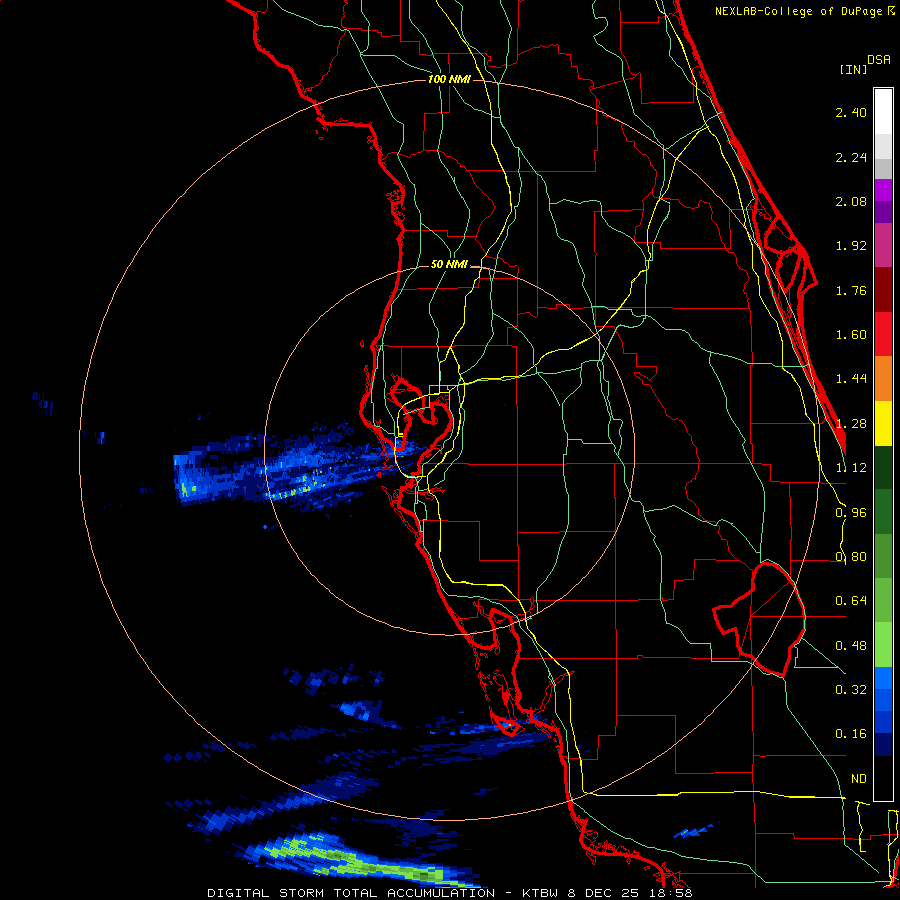Click the 50 NMI range ring label
This screenshot has width=900, height=900.
pos(449,264)
